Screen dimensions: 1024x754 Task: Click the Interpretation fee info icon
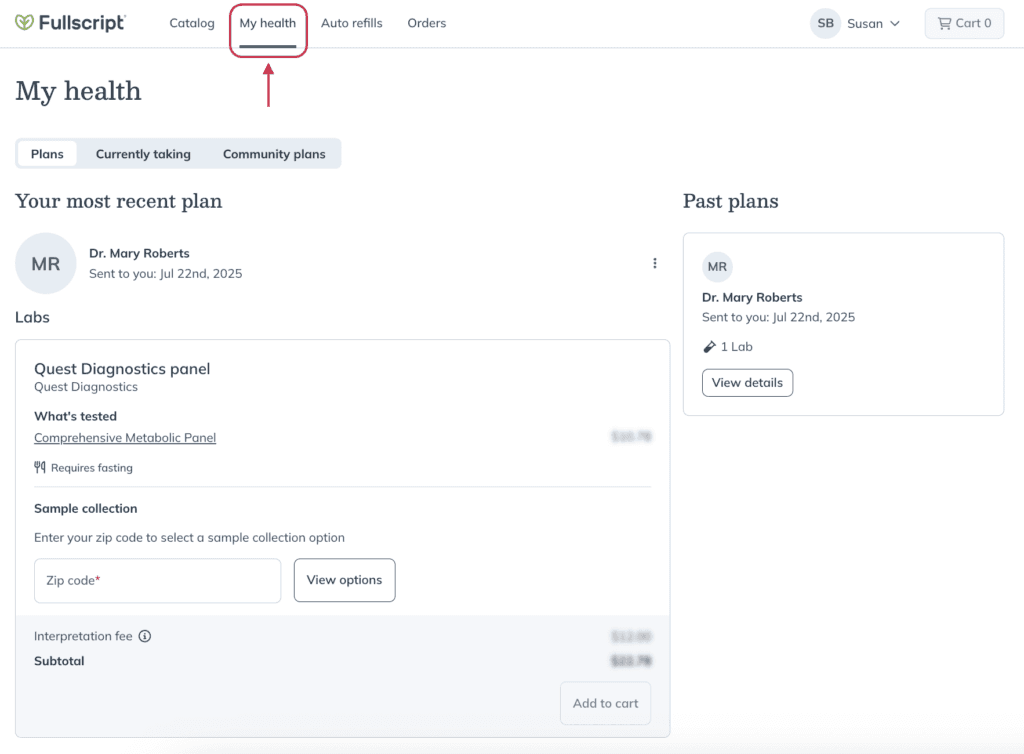pos(145,636)
